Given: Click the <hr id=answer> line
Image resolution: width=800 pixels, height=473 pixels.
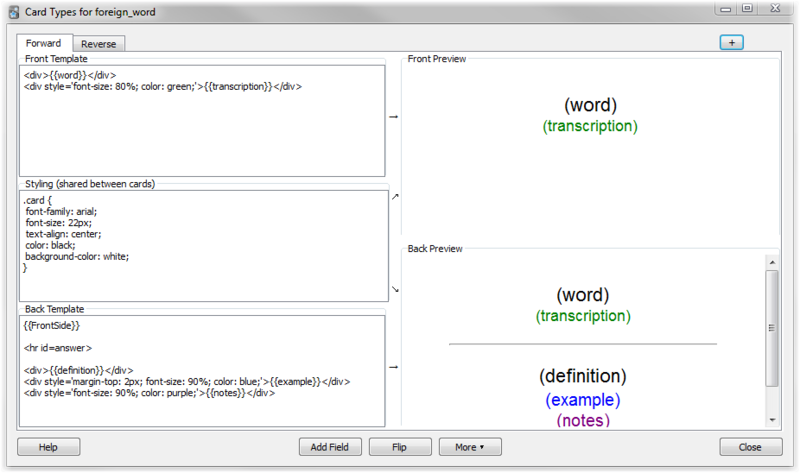Looking at the screenshot, I should click(58, 348).
